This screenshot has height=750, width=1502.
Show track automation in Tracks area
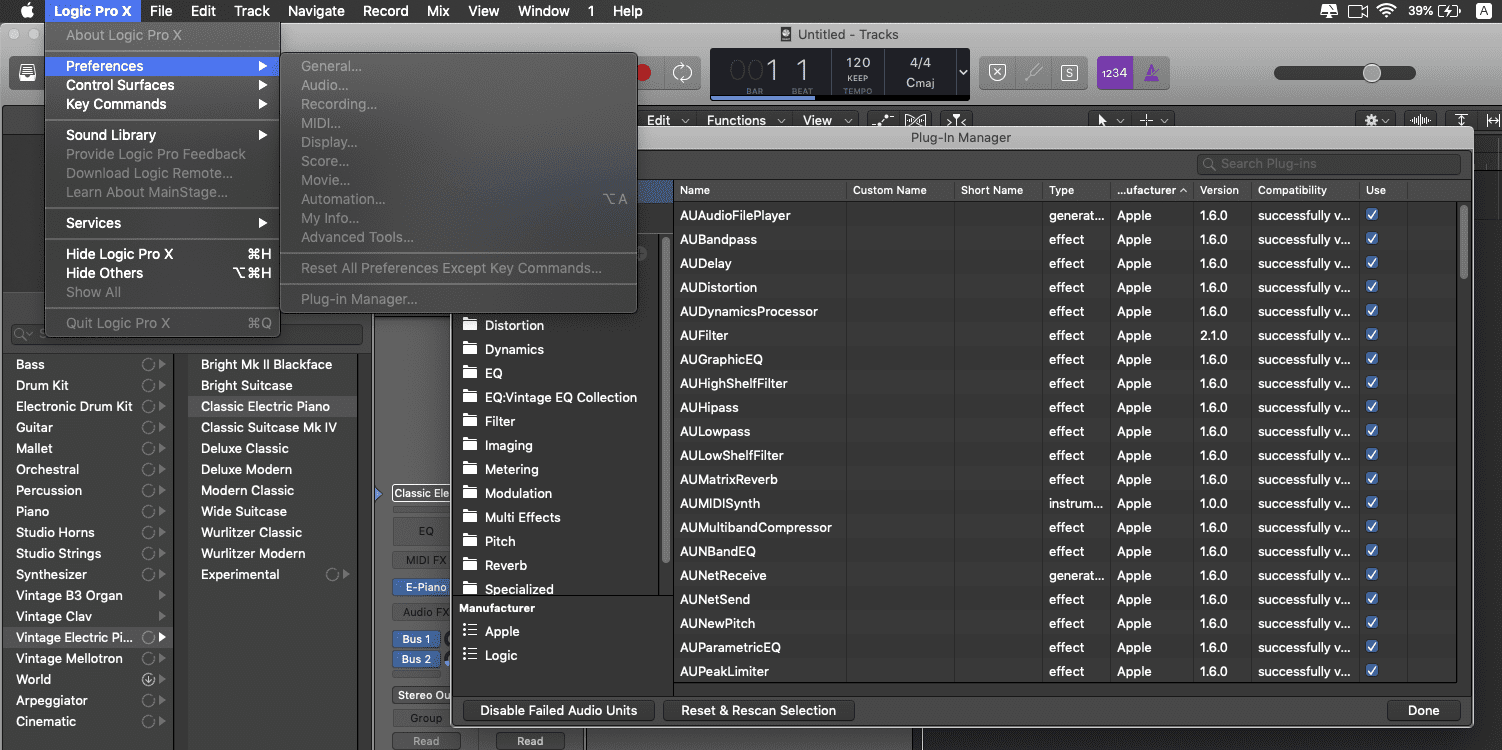pyautogui.click(x=882, y=120)
